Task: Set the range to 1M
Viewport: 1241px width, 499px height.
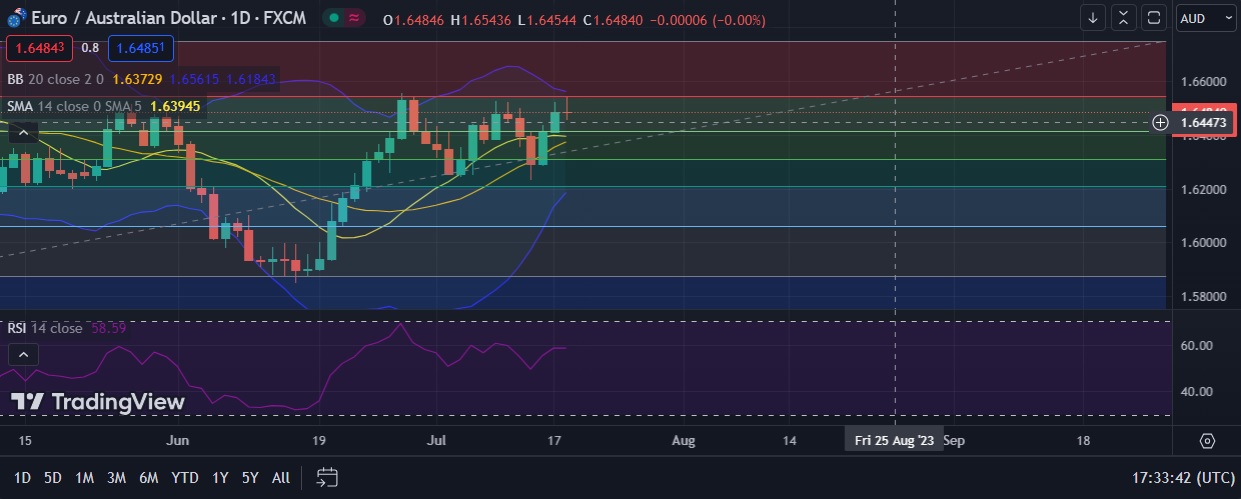Action: pyautogui.click(x=84, y=478)
